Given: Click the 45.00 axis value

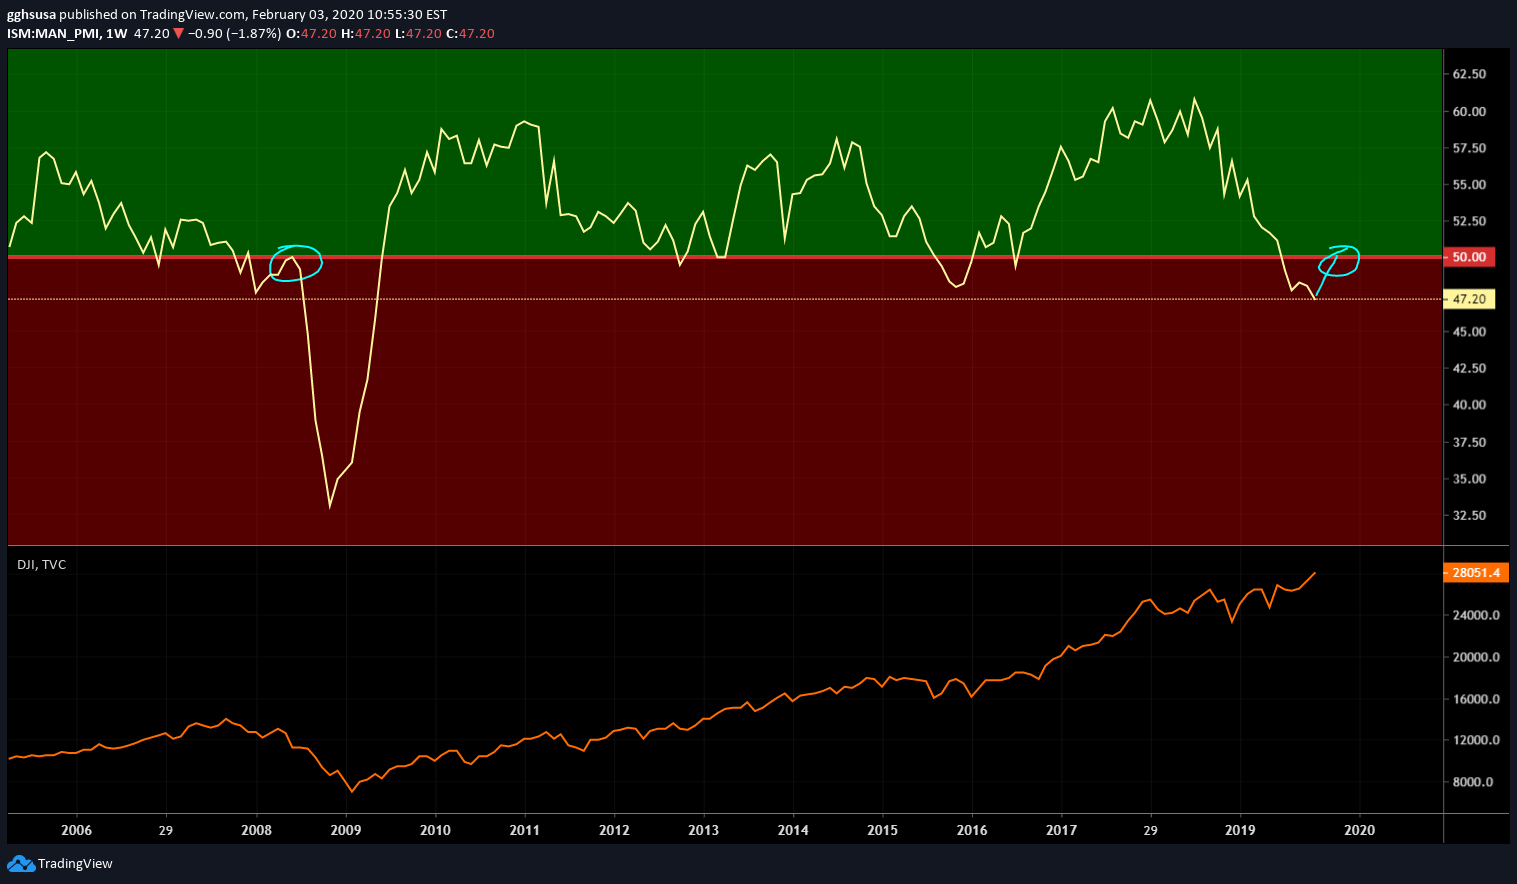Looking at the screenshot, I should pos(1469,332).
